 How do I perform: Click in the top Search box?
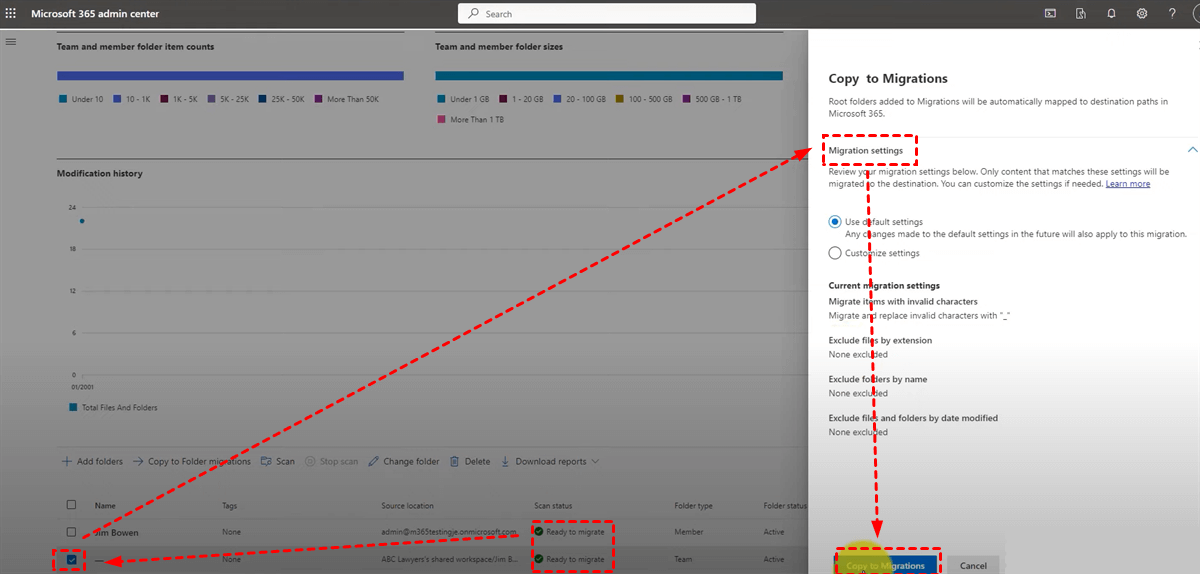(607, 14)
